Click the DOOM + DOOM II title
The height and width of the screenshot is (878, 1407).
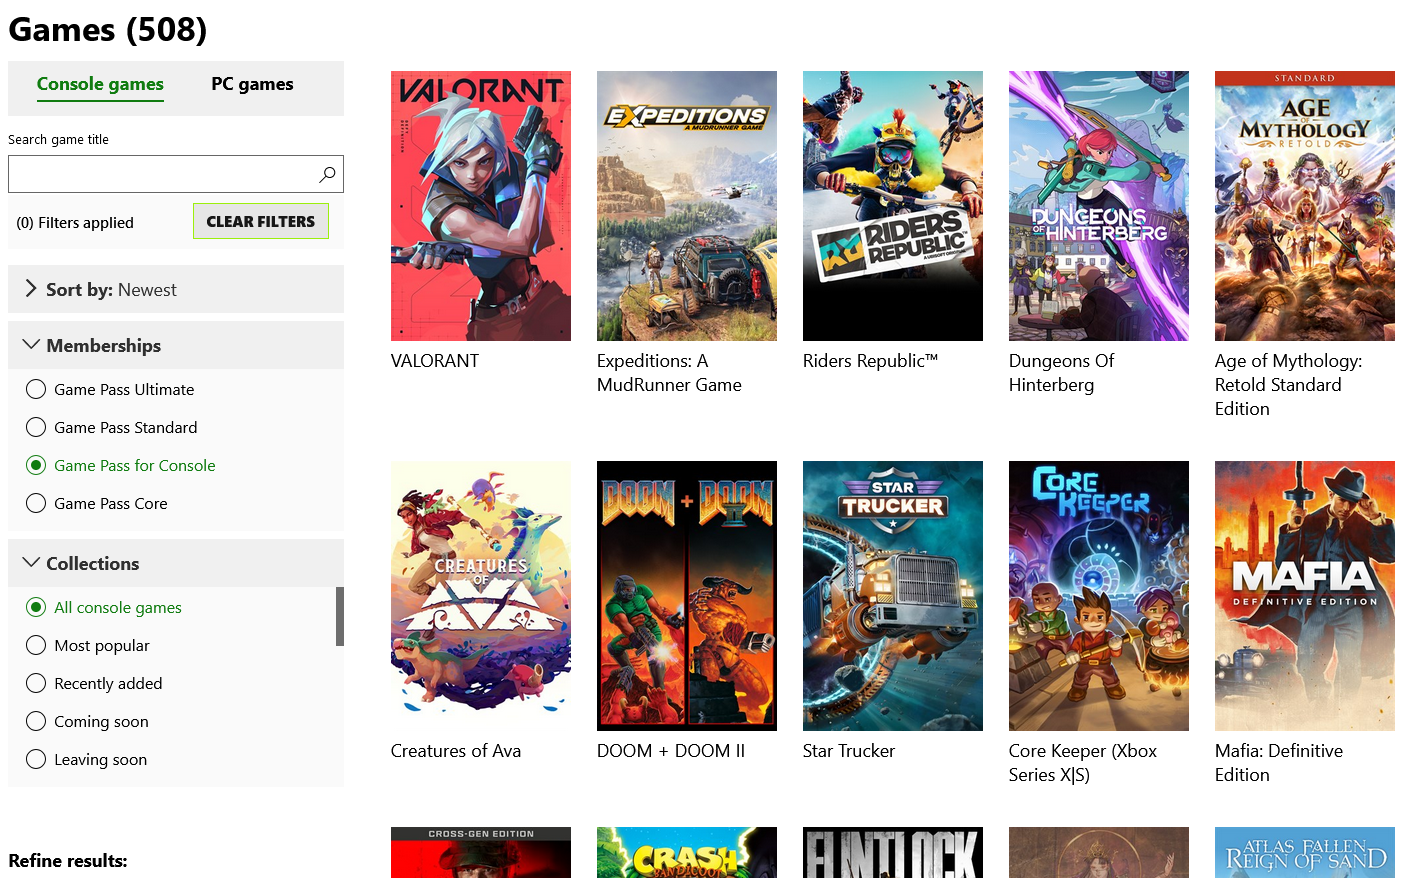[671, 751]
